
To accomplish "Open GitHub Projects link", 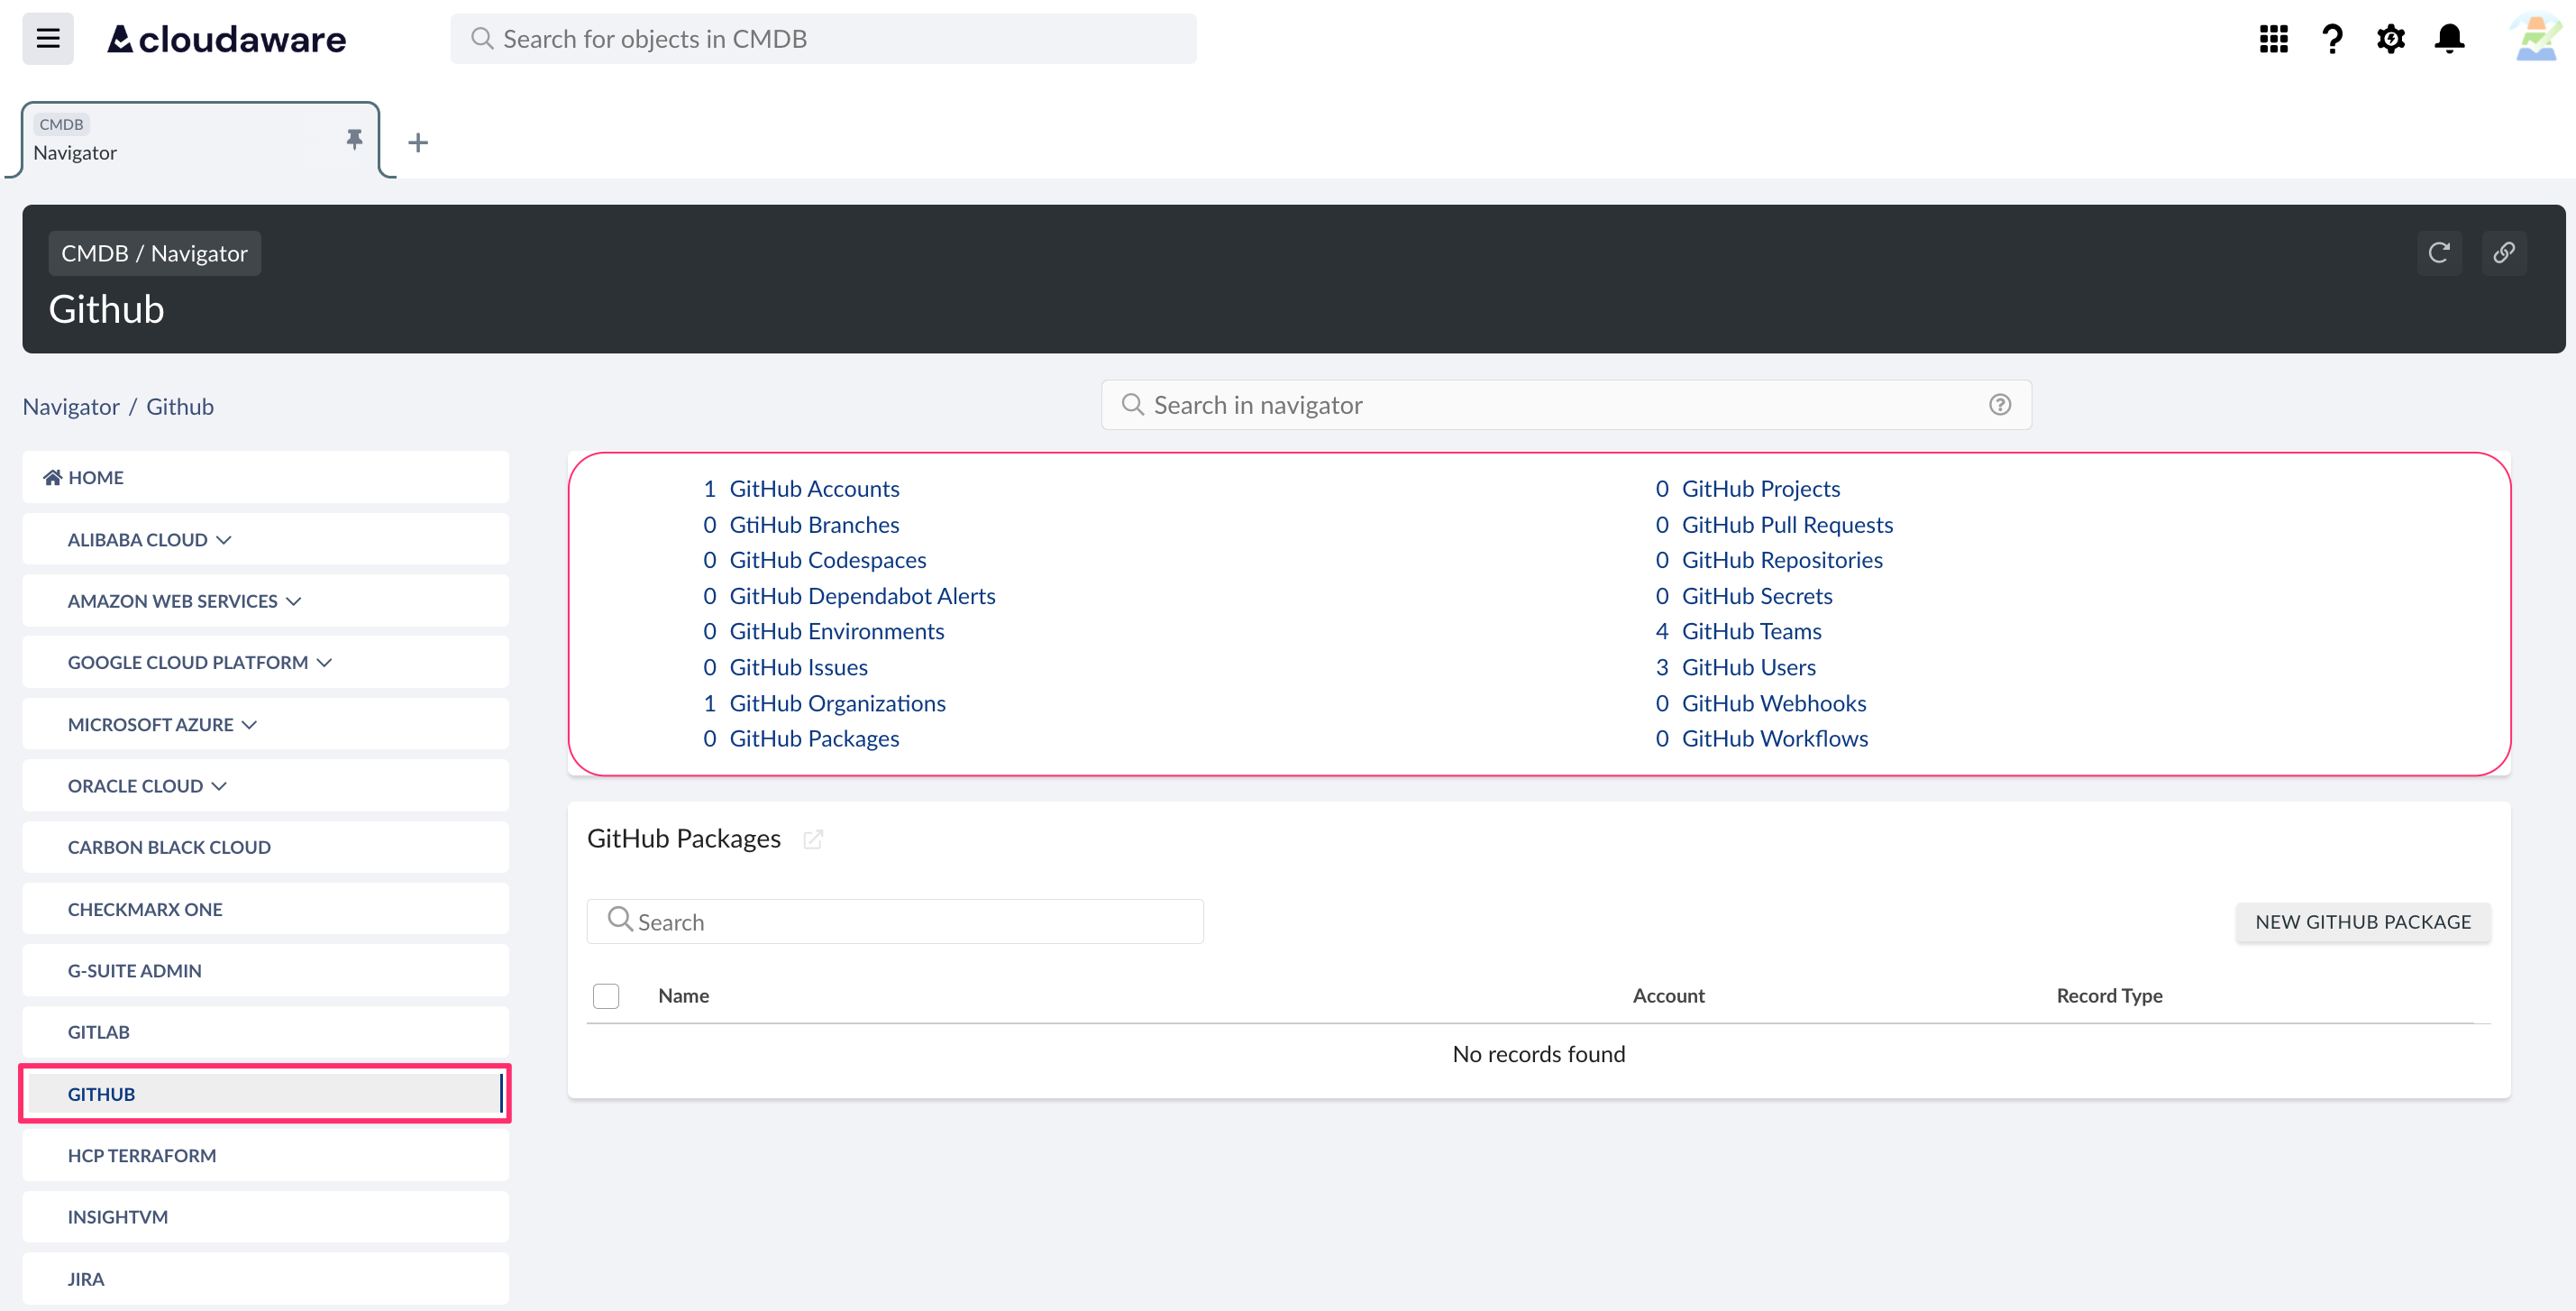I will point(1760,489).
